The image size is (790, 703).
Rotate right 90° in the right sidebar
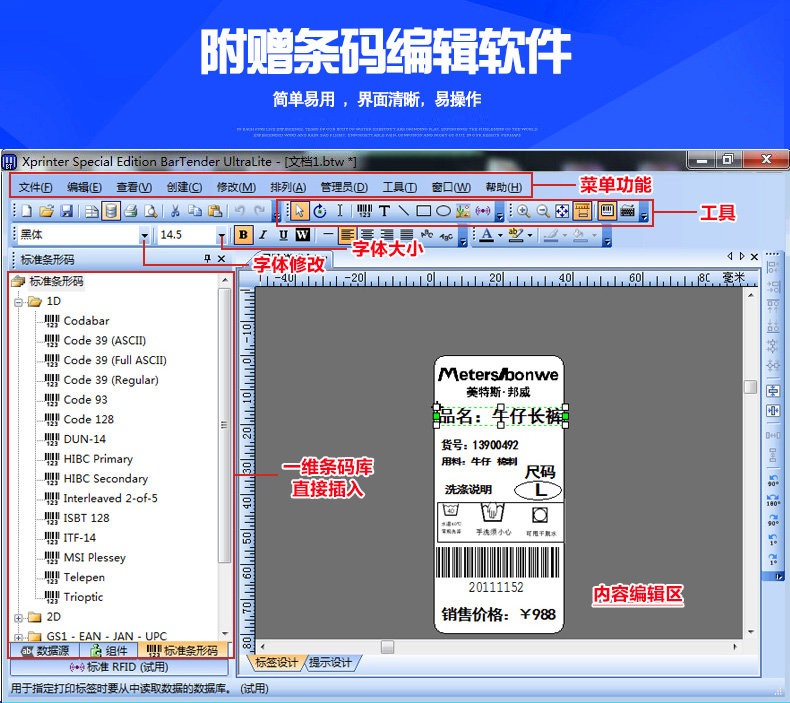click(x=773, y=520)
